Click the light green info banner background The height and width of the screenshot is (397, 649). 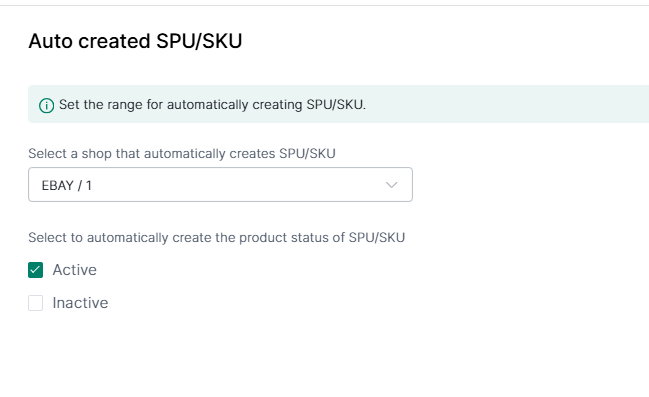[x=497, y=104]
